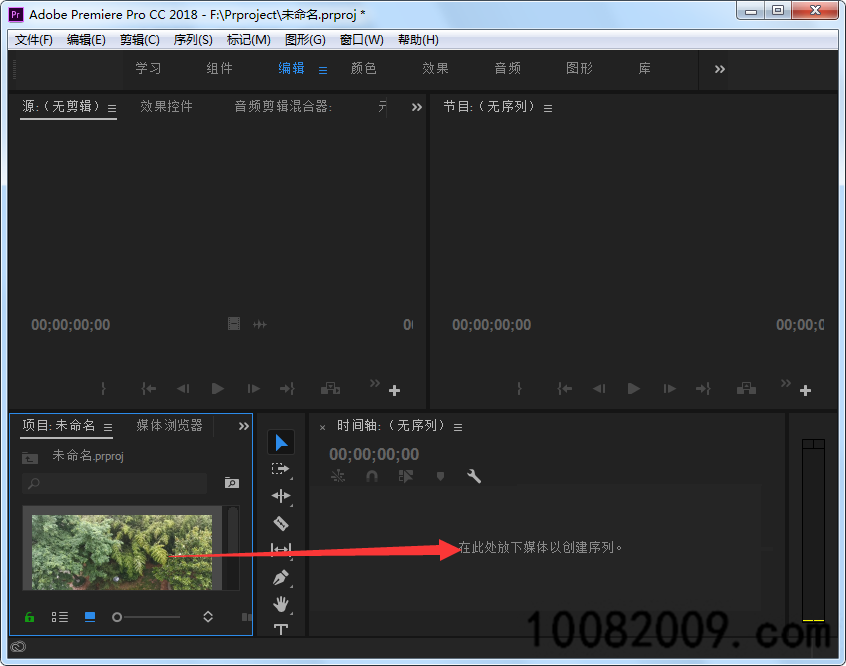846x666 pixels.
Task: Expand hidden workspace tabs via the double chevron
Action: 718,68
